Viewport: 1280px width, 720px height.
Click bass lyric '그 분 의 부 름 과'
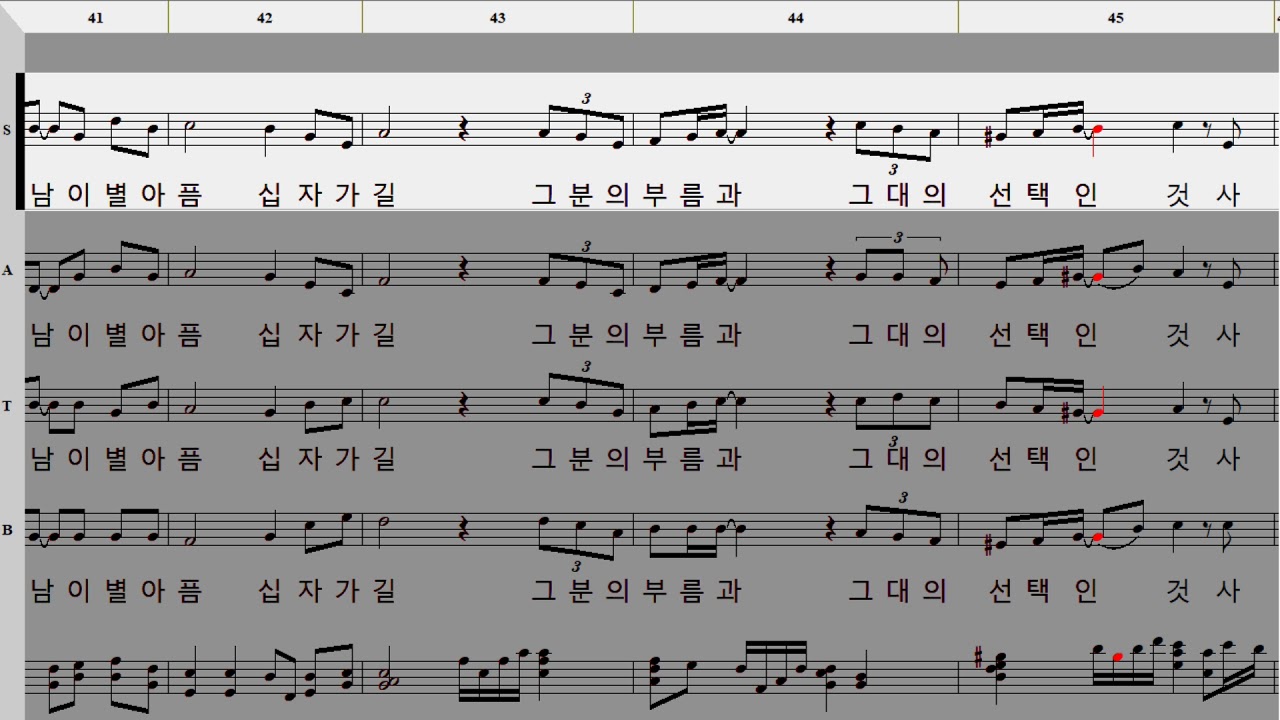click(x=636, y=590)
